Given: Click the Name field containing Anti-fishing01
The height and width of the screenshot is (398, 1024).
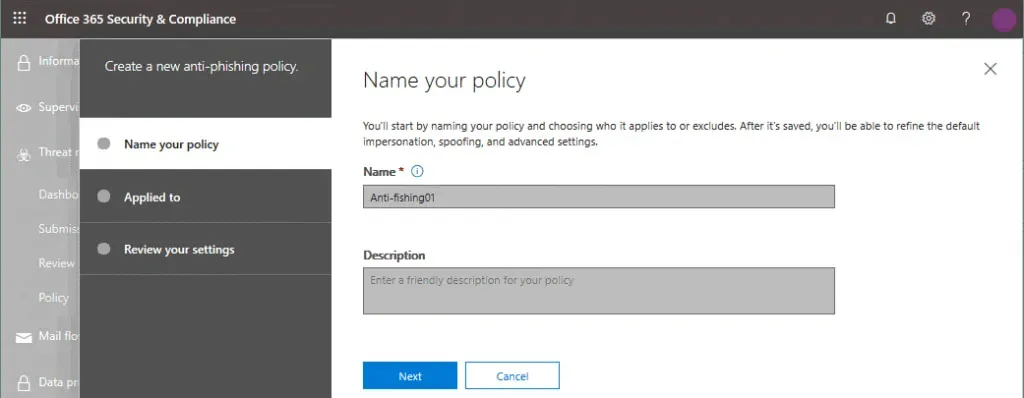Looking at the screenshot, I should pos(599,197).
